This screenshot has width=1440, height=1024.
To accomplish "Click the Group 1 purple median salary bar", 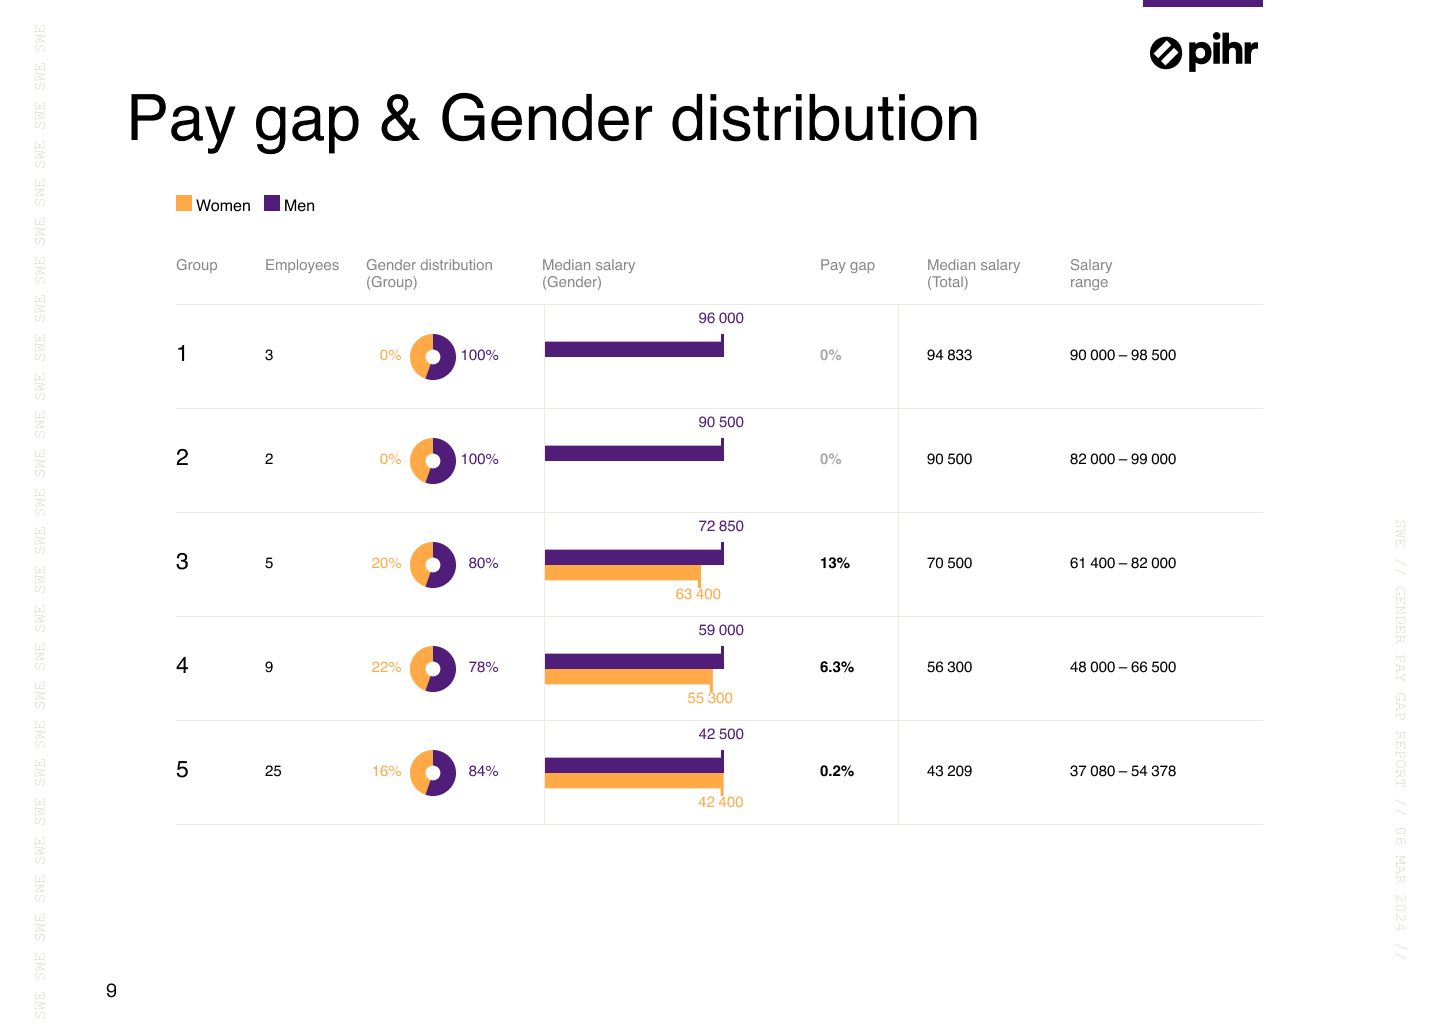I will click(x=633, y=349).
